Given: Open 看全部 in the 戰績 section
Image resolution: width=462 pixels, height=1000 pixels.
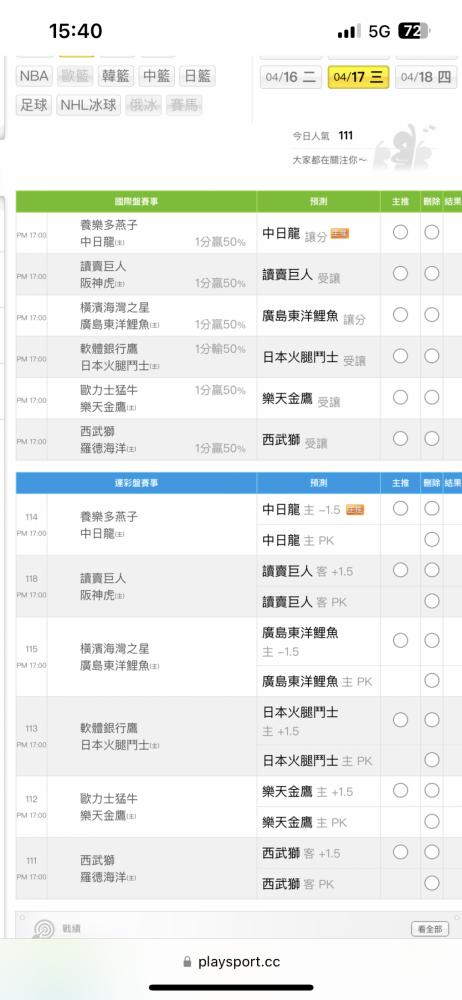Looking at the screenshot, I should pos(430,929).
